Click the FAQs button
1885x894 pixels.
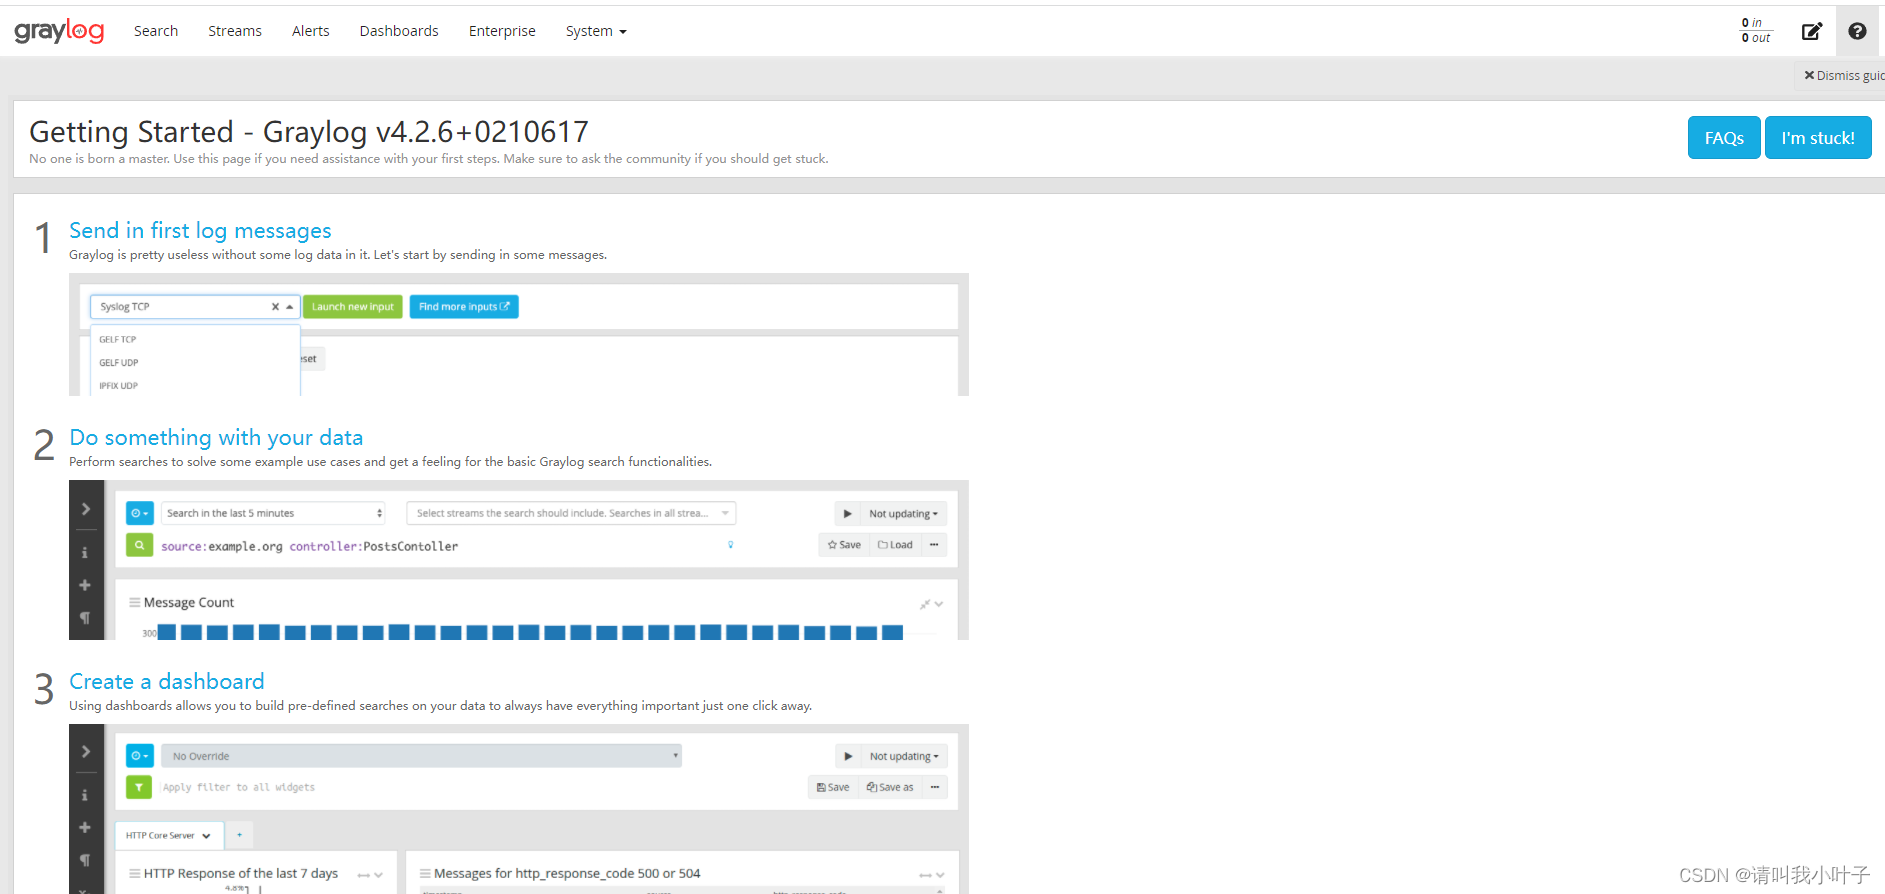point(1724,138)
